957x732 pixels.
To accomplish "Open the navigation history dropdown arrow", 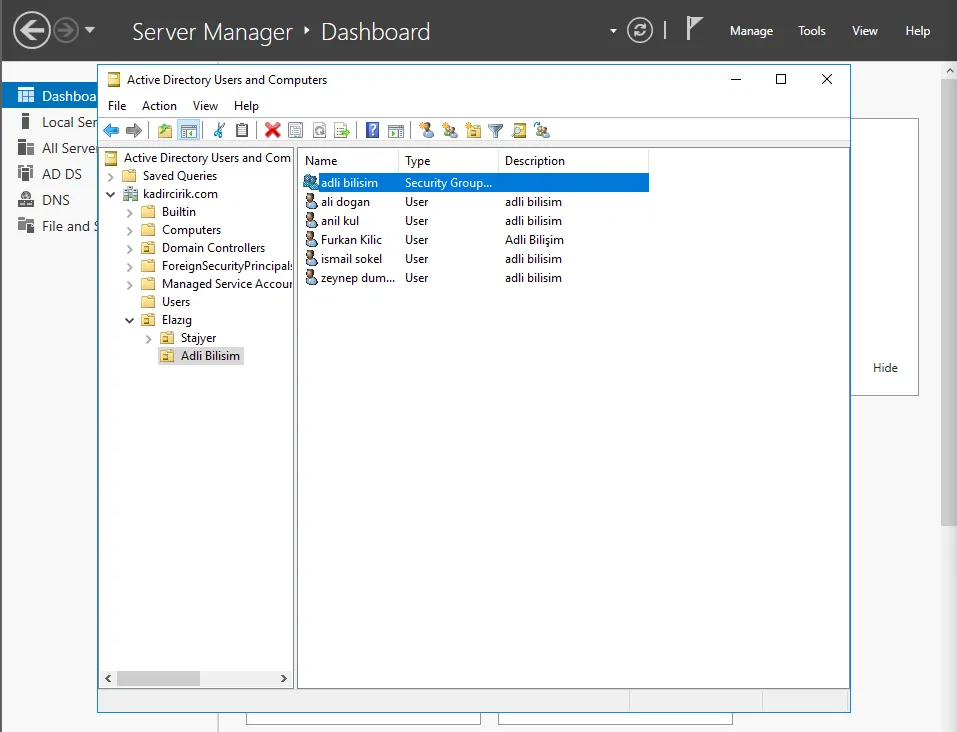I will [x=90, y=29].
